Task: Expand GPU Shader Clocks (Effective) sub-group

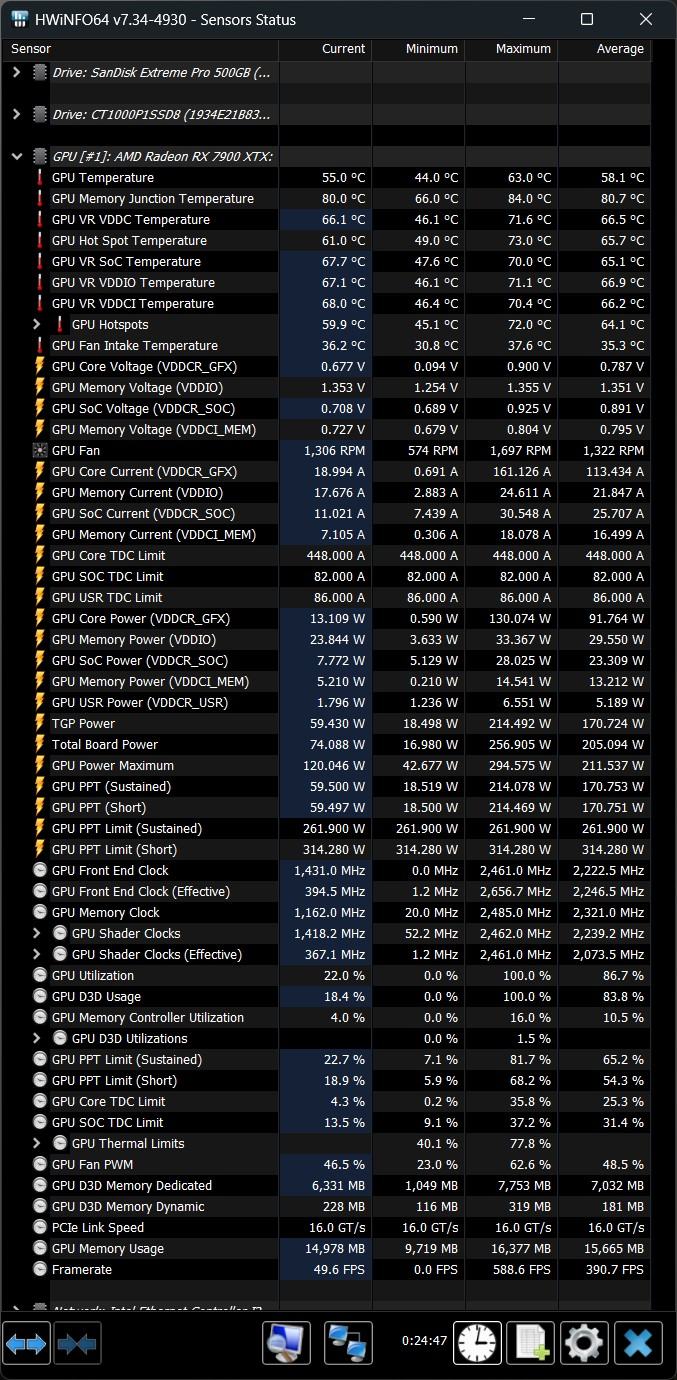Action: [37, 954]
